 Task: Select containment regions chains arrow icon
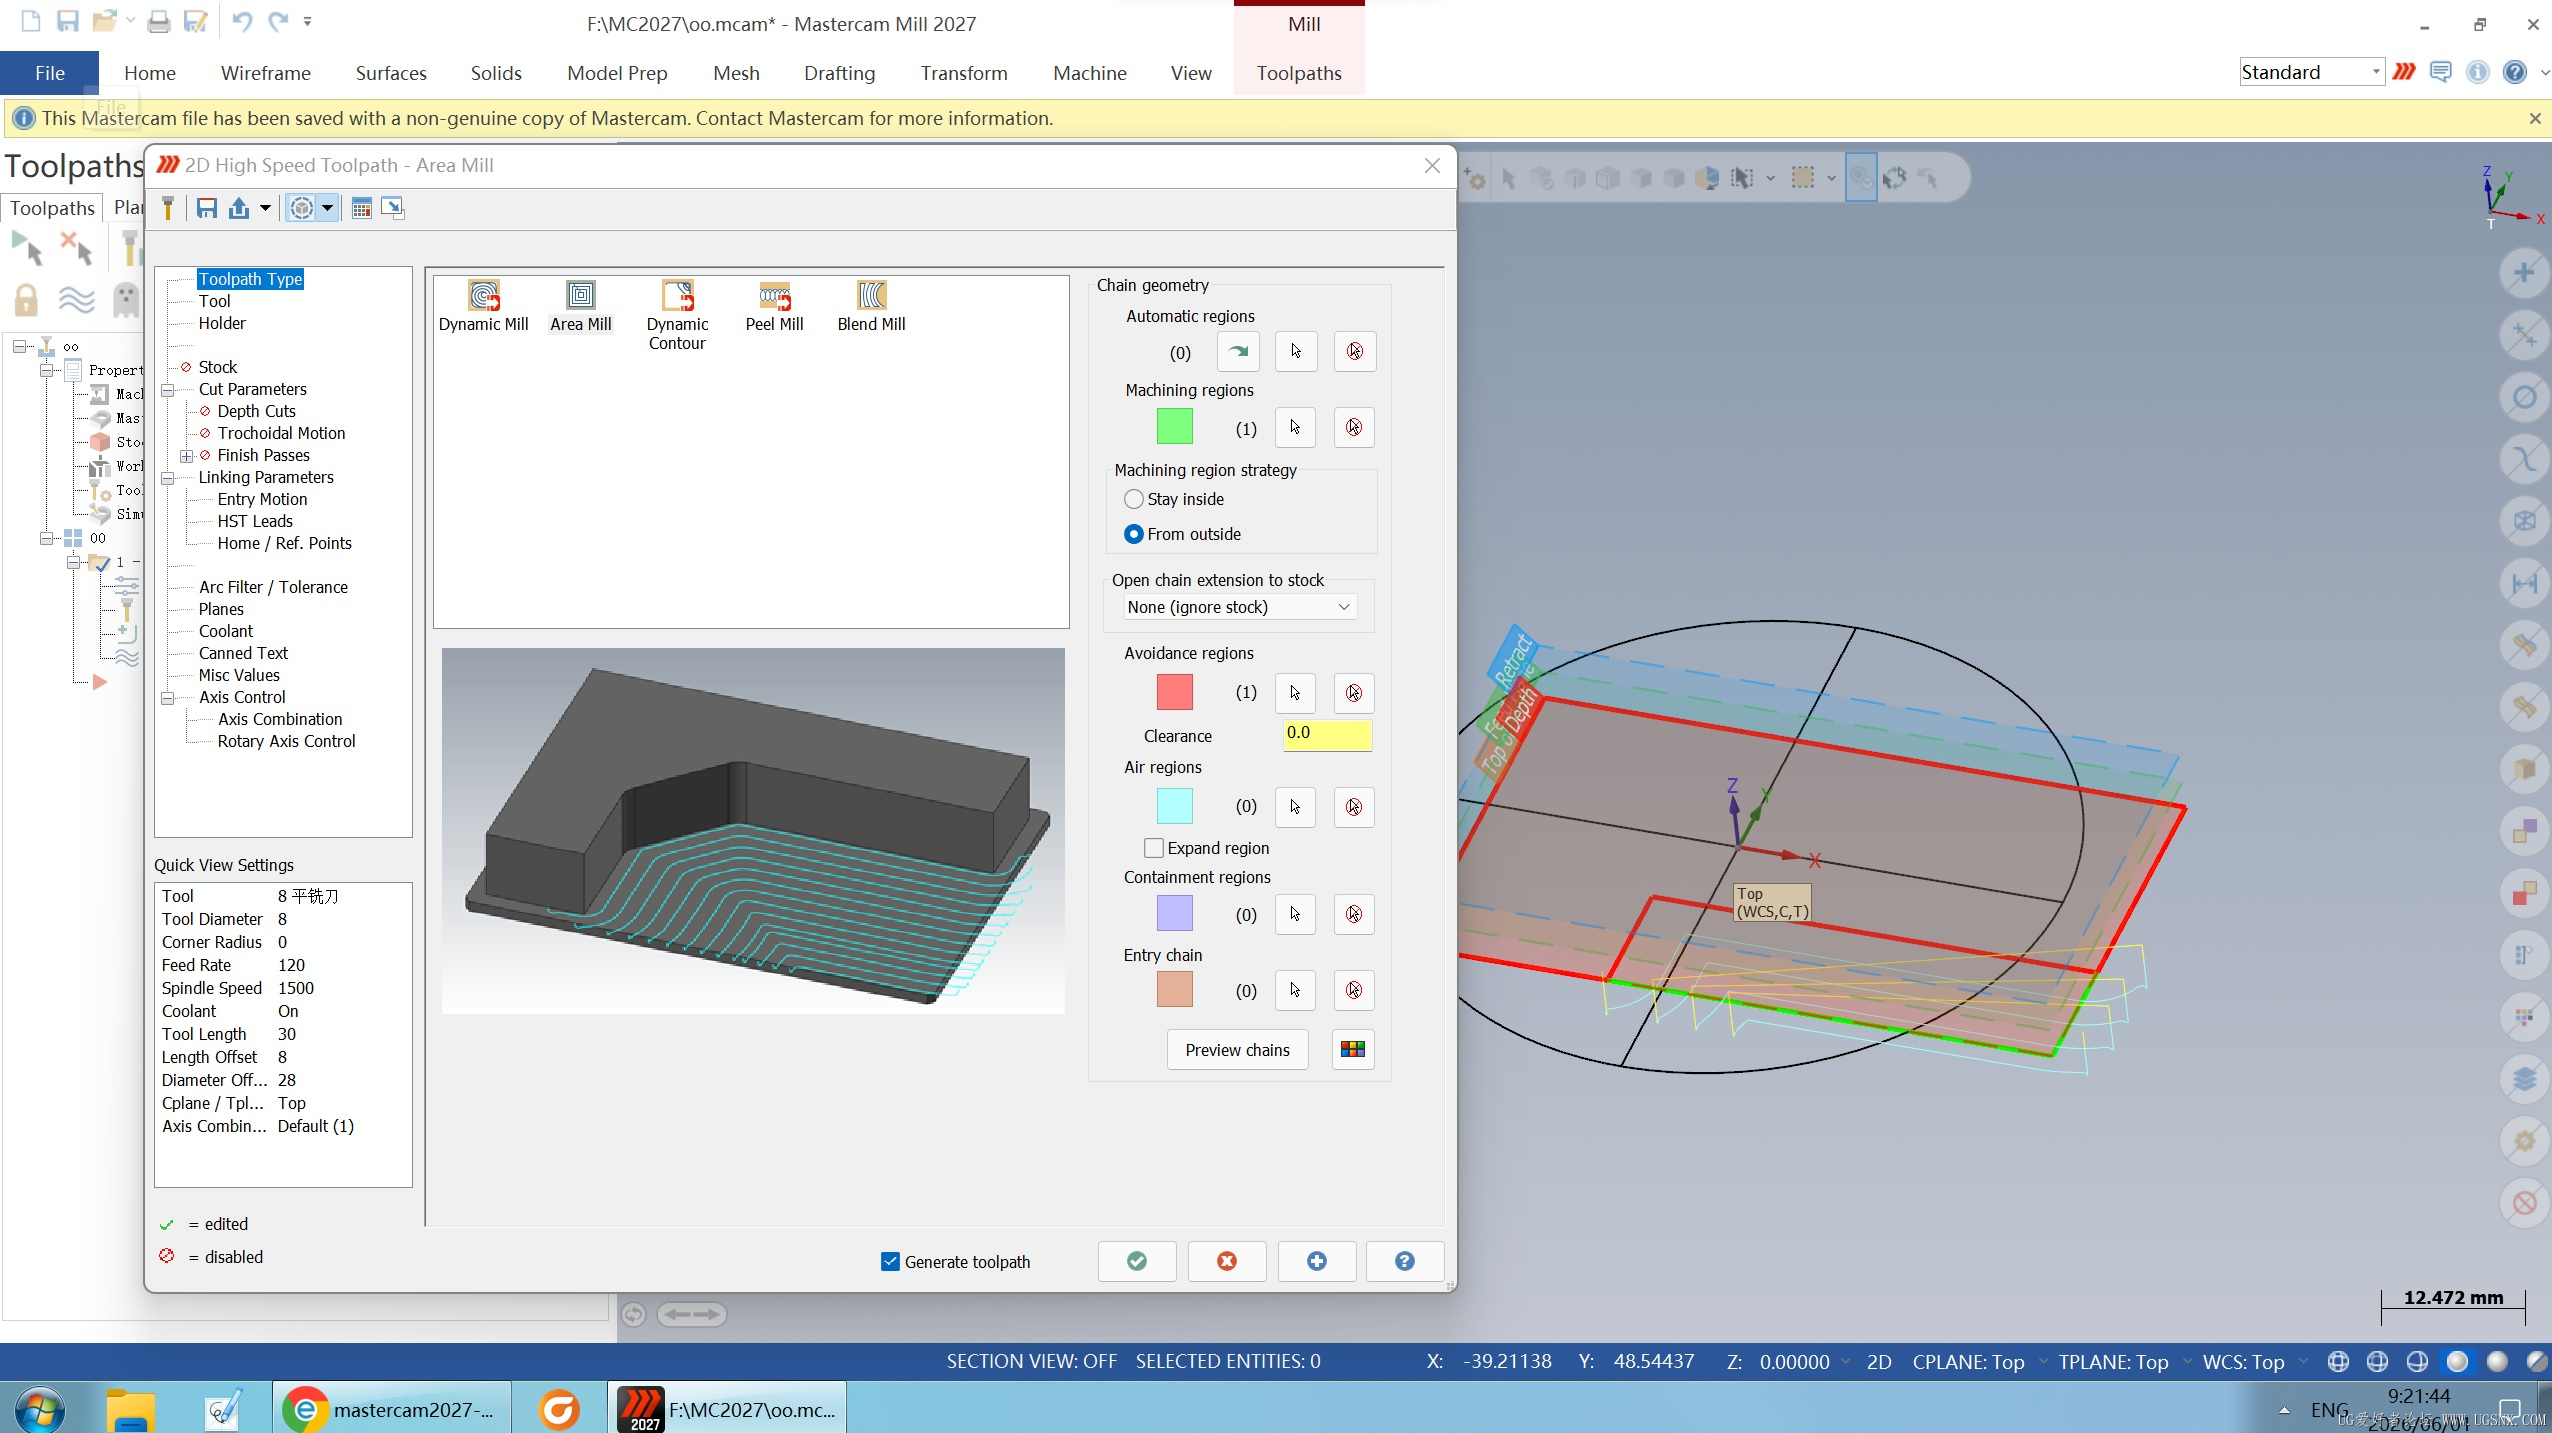[1295, 914]
